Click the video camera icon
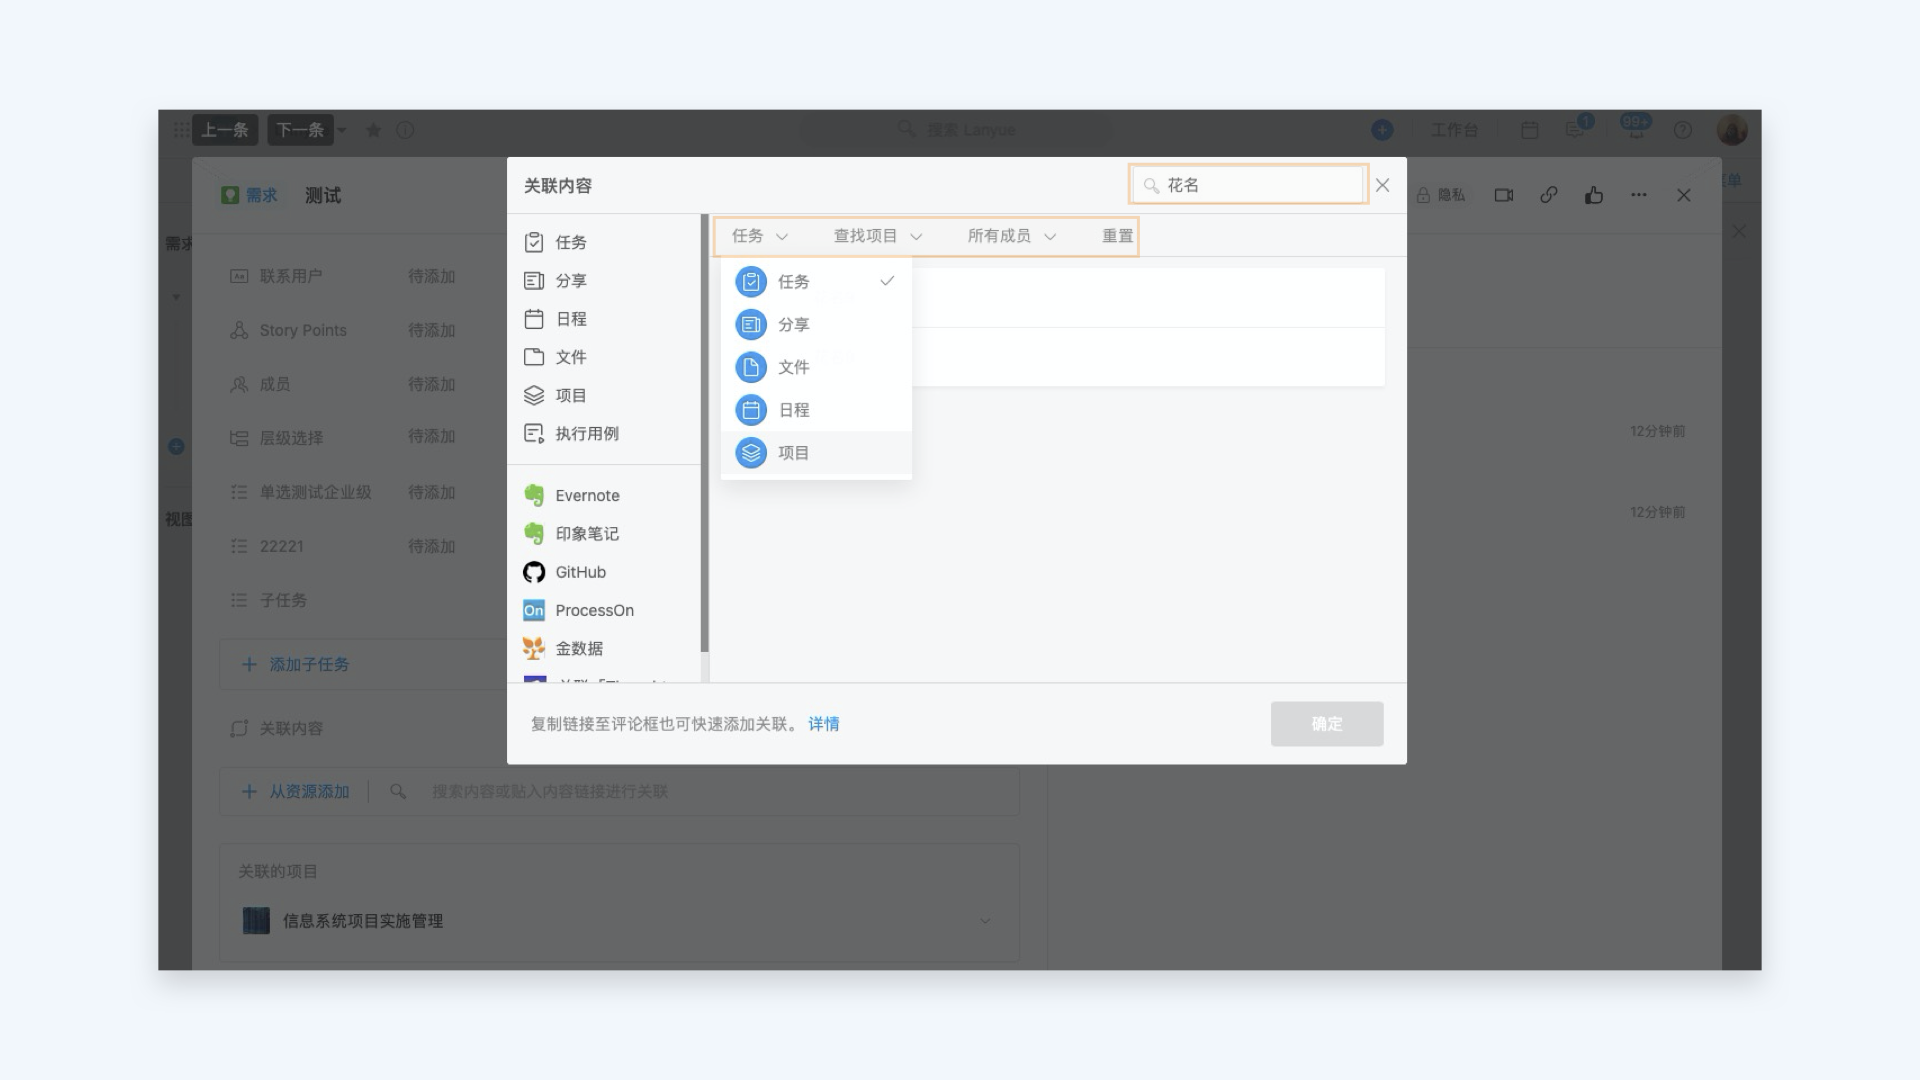This screenshot has width=1920, height=1080. click(x=1503, y=195)
